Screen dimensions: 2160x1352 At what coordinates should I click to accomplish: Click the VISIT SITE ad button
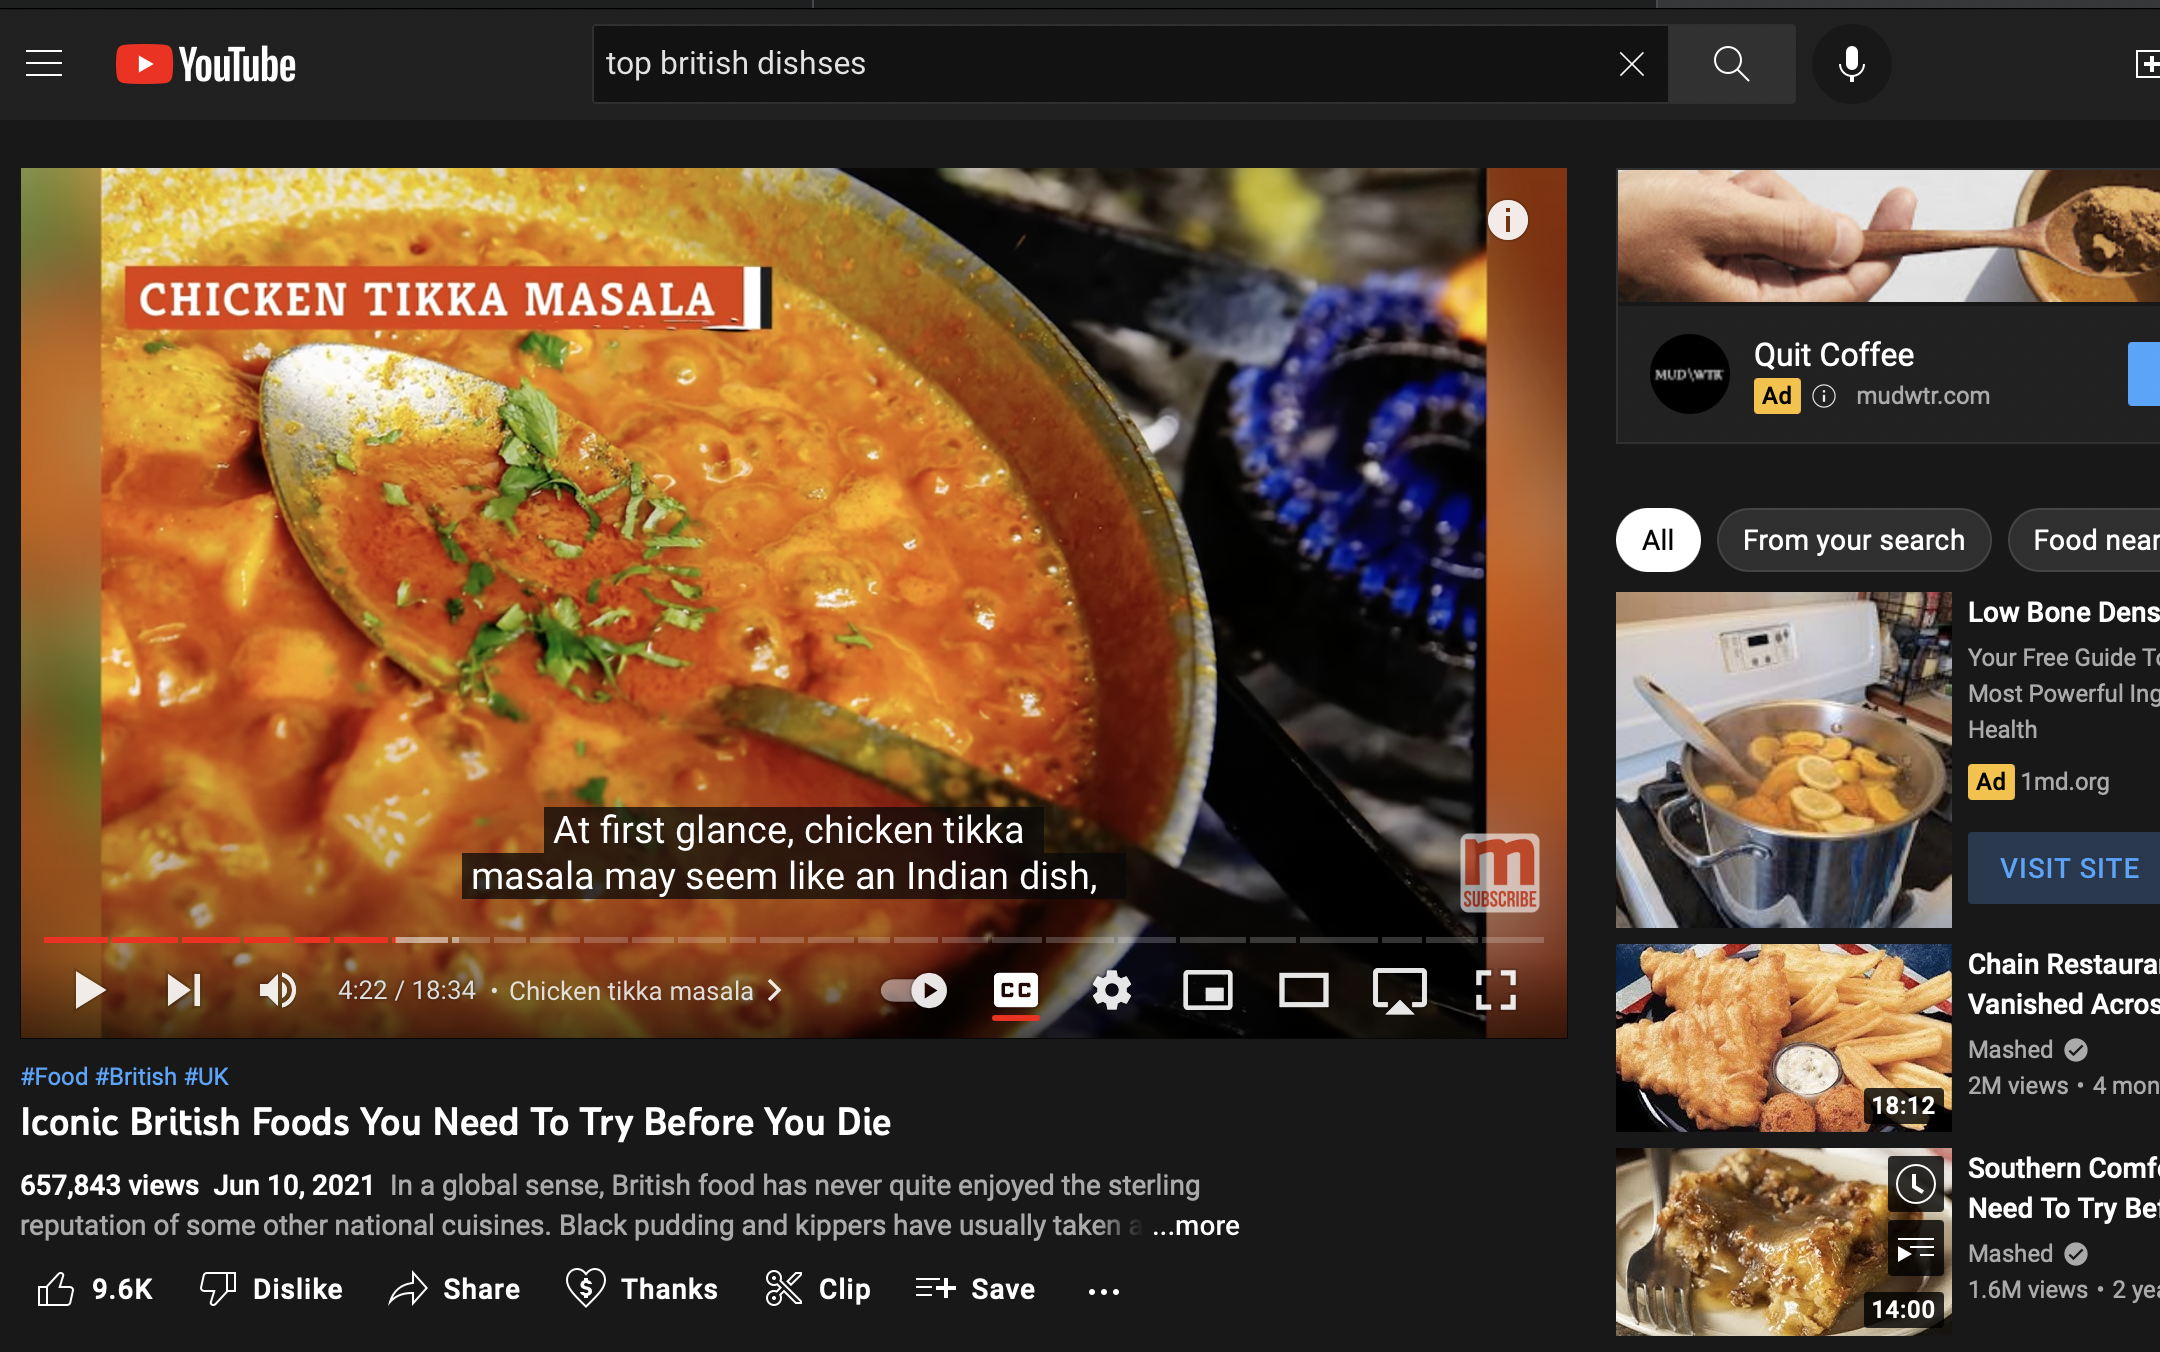click(x=2068, y=867)
